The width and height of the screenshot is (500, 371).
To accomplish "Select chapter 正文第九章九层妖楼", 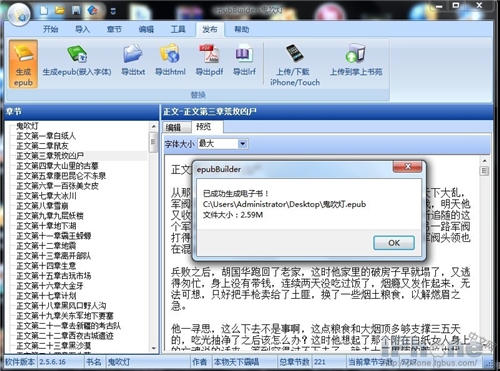I will coord(50,216).
